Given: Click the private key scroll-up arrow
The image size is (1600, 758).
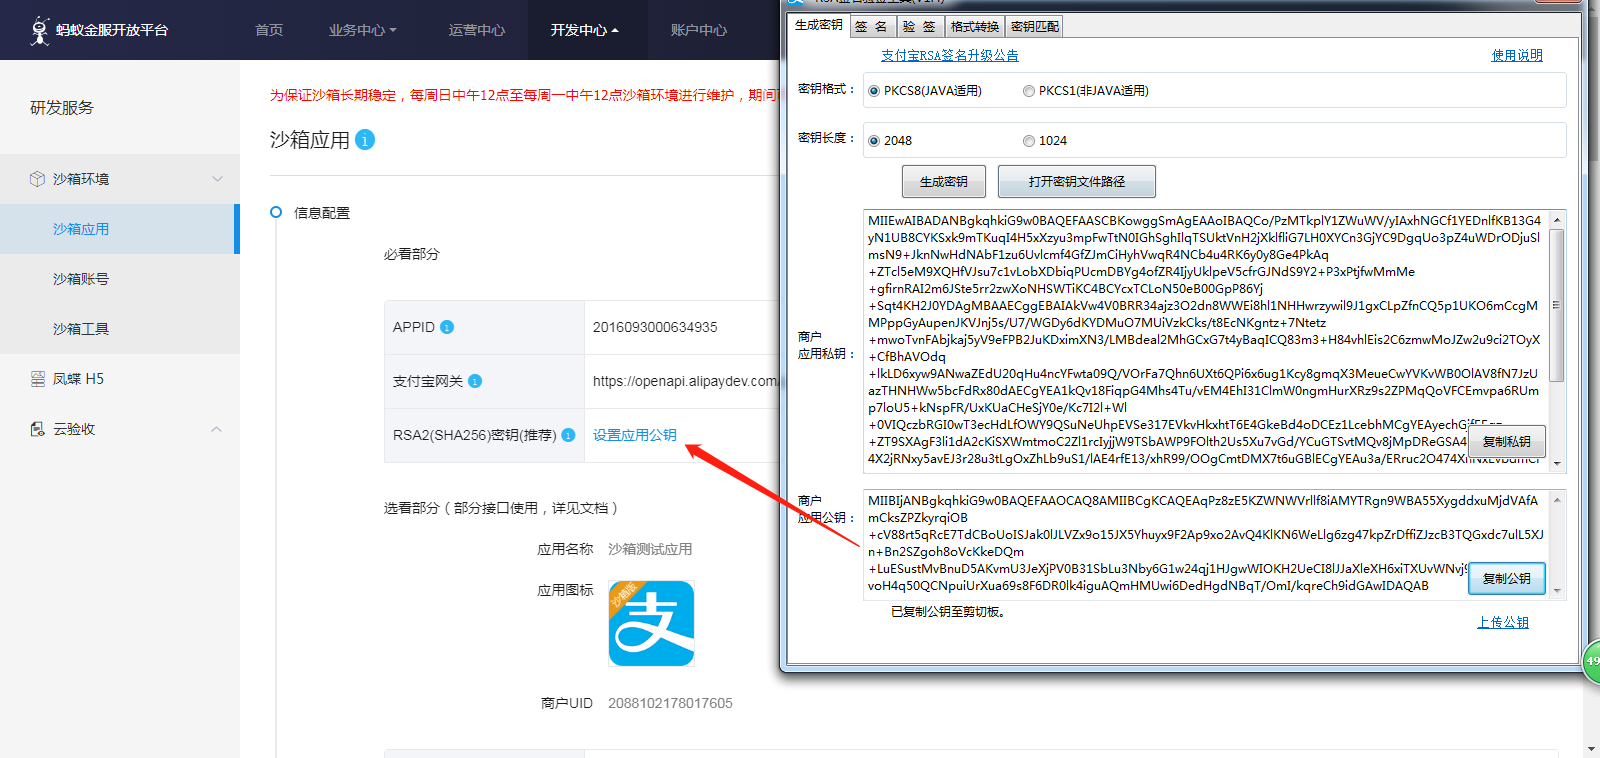Looking at the screenshot, I should point(1556,219).
